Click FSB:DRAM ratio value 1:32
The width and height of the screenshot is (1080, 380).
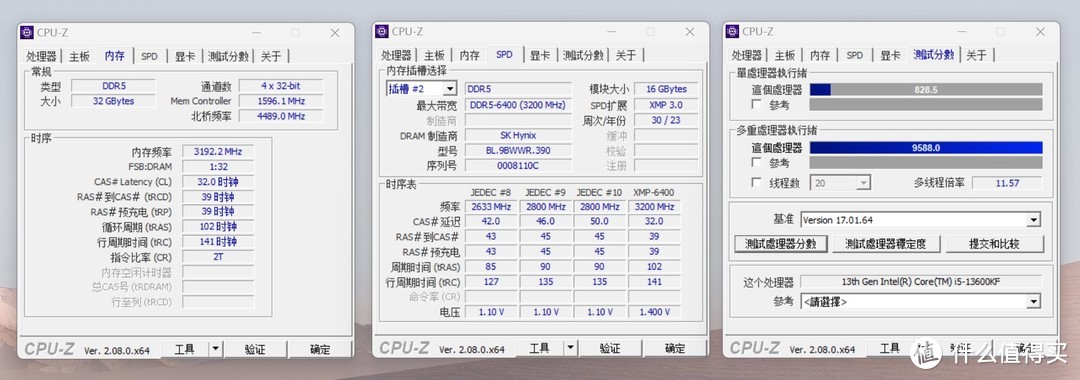[218, 167]
